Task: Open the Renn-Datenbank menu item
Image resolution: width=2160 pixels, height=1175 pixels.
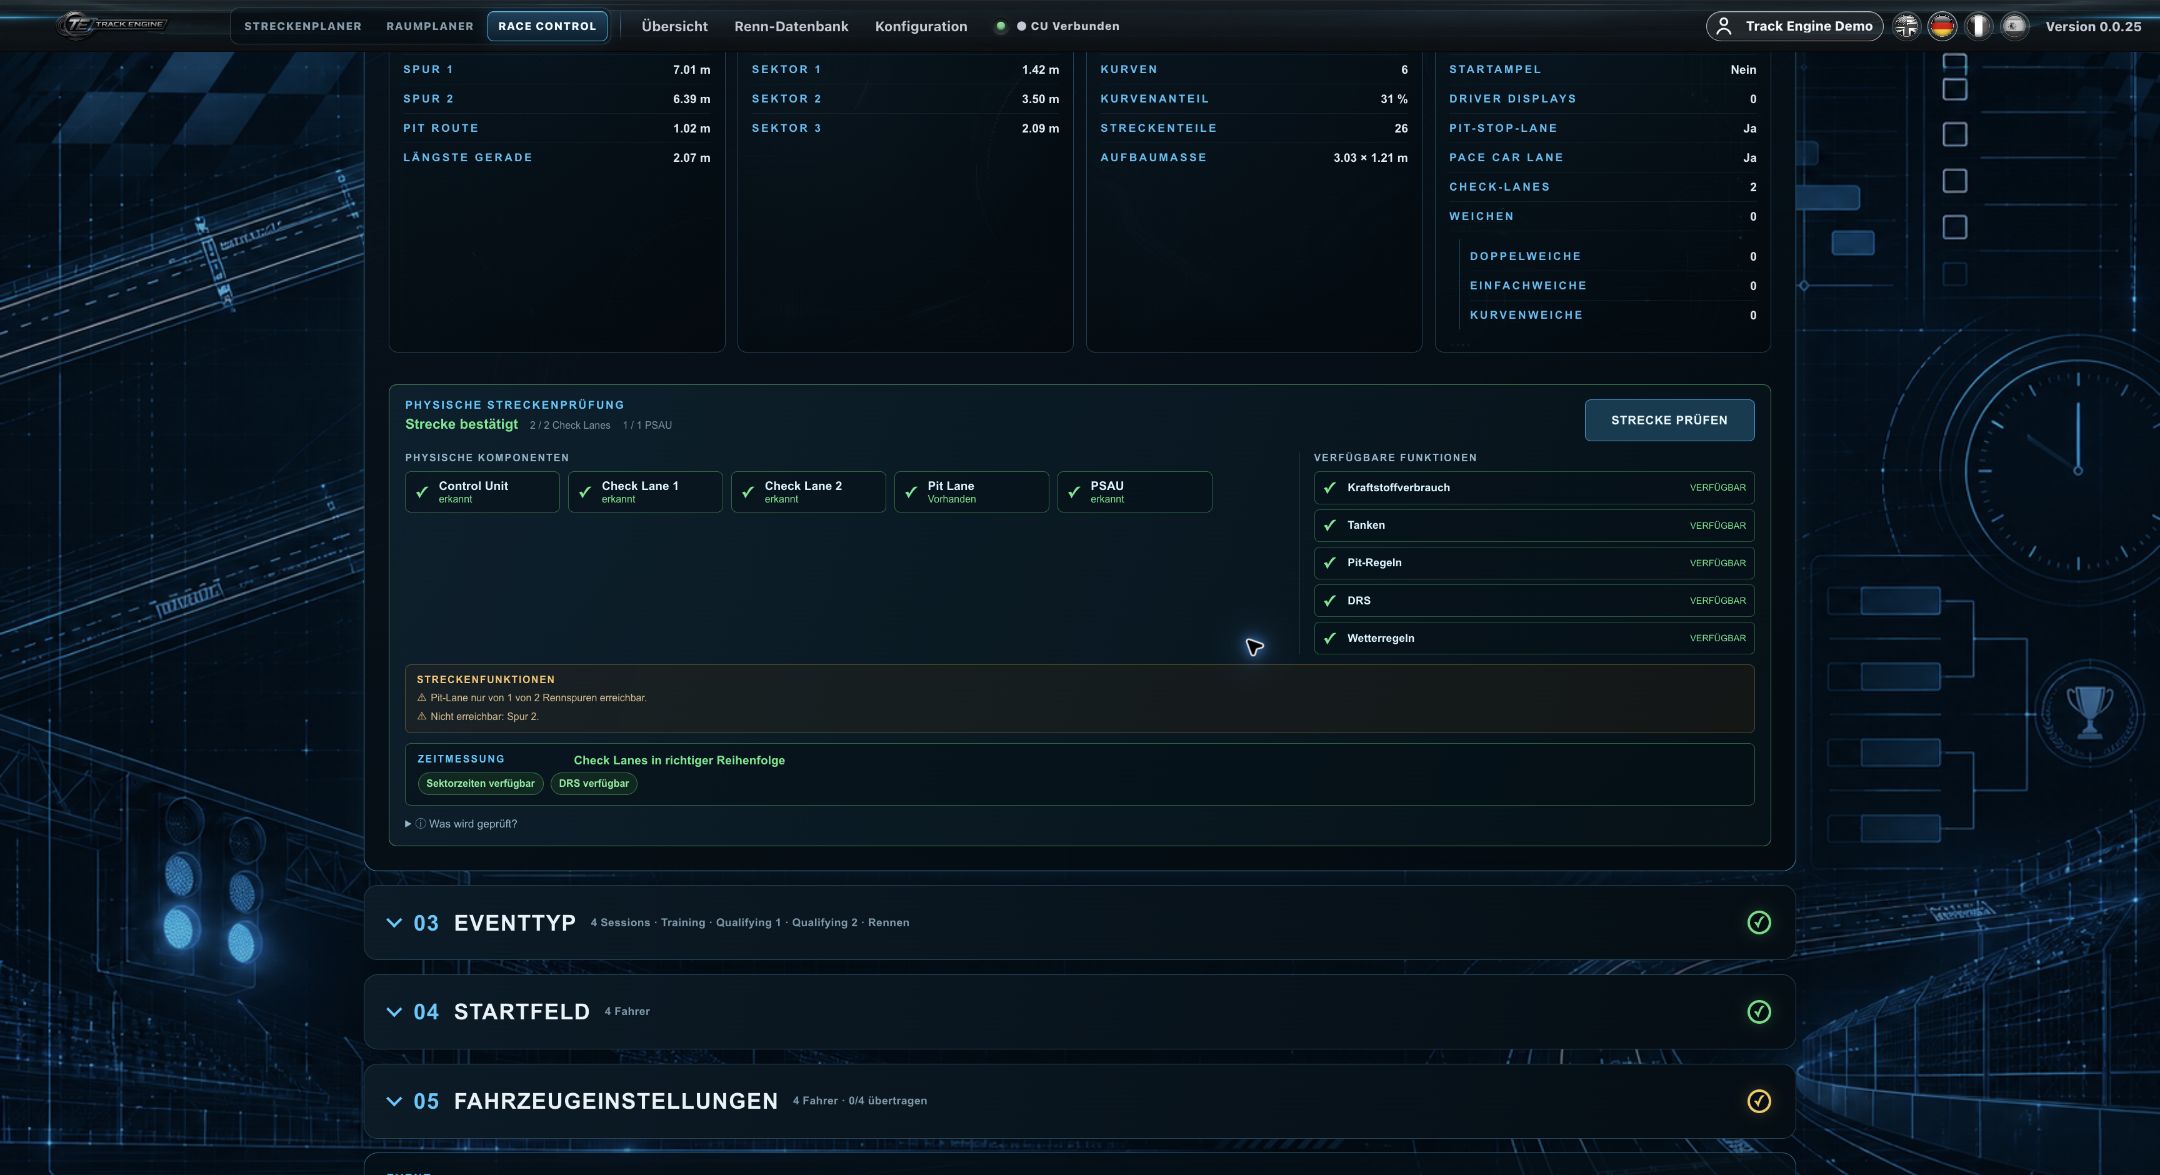Action: coord(791,26)
